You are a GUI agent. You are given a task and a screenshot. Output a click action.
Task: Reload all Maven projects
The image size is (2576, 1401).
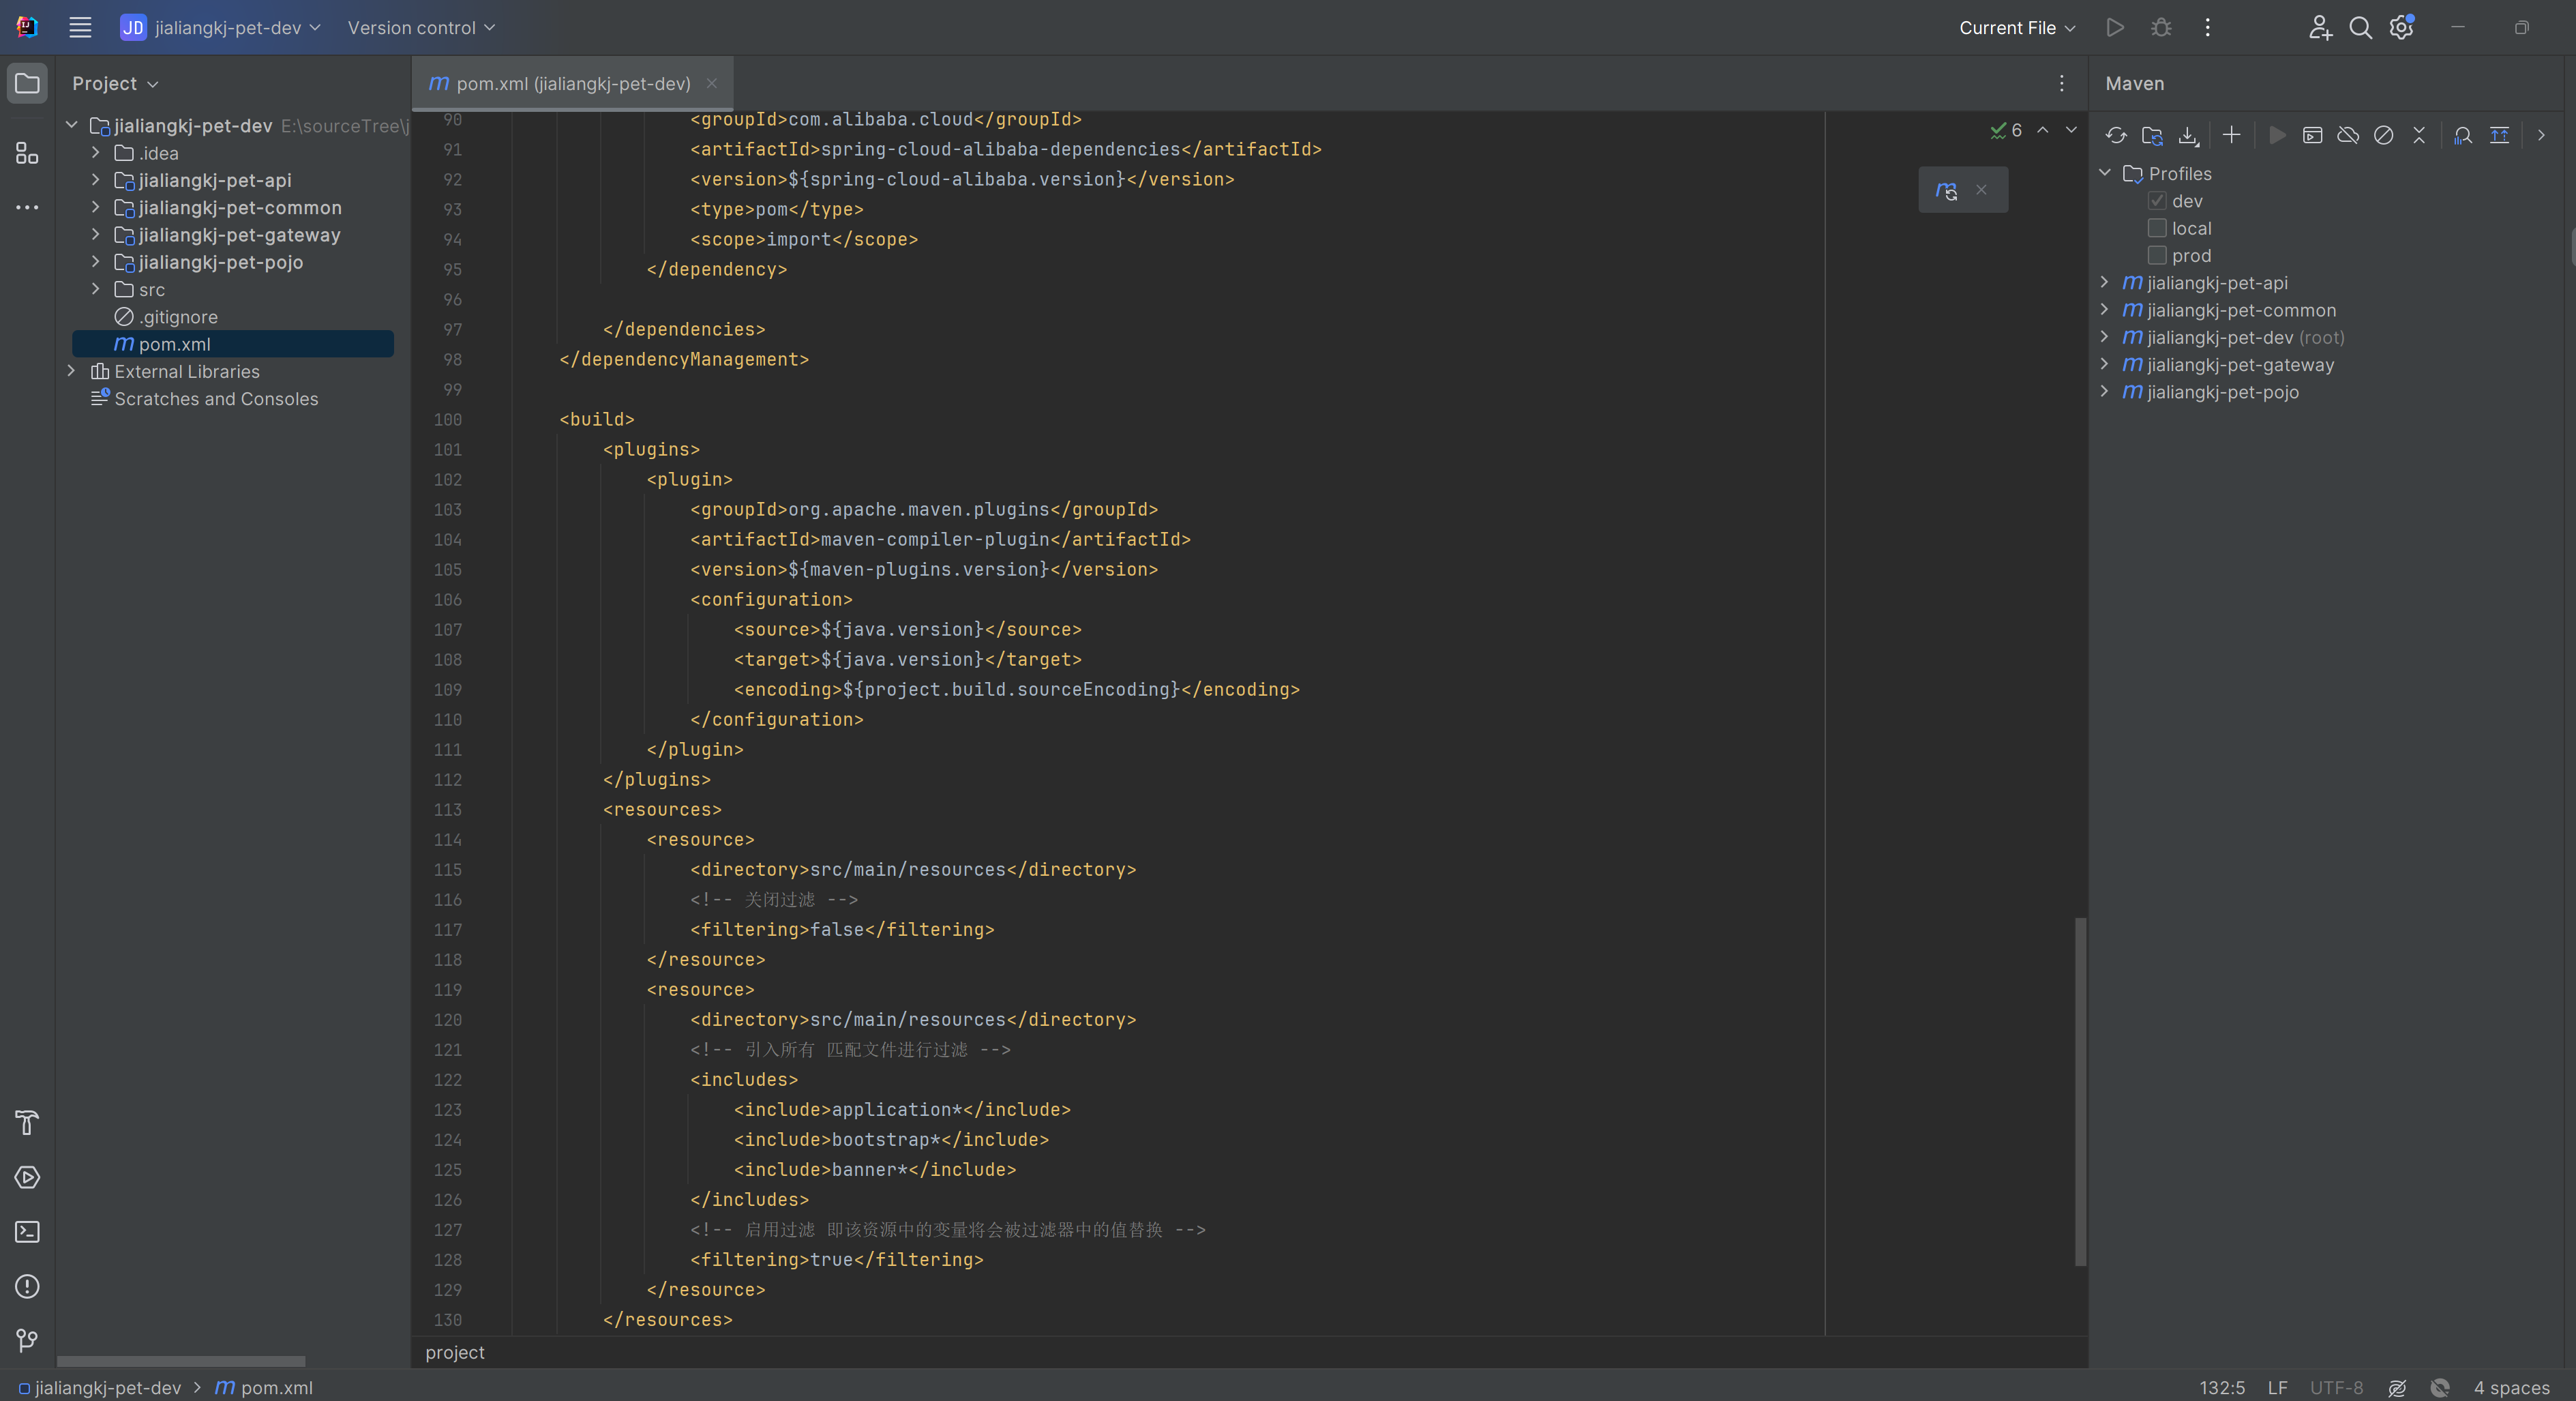click(2116, 135)
